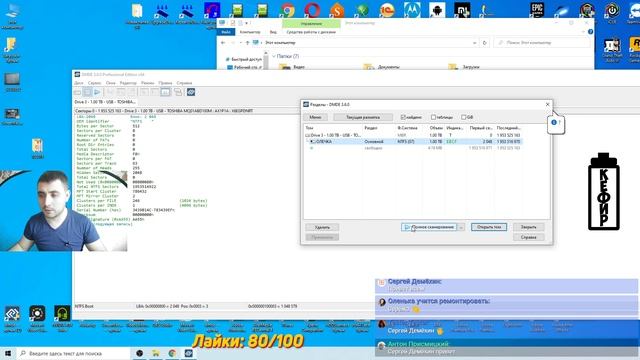Switch to the Вид tab in Explorer
Viewport: 640px width, 360px height.
click(x=273, y=32)
